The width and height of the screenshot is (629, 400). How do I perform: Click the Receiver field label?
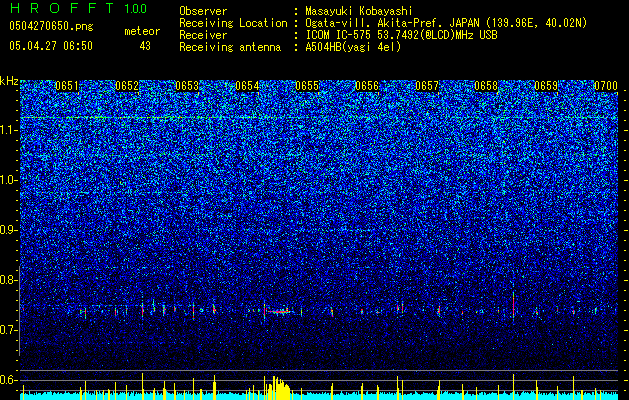coord(203,35)
